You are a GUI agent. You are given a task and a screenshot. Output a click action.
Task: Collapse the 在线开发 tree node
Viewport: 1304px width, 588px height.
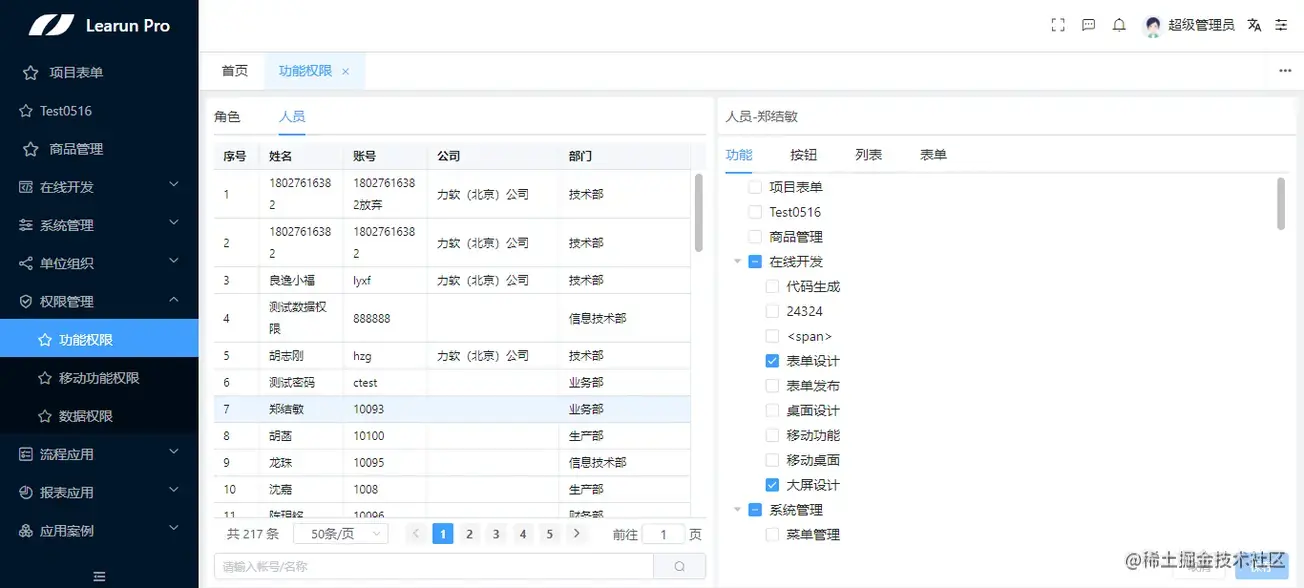(x=737, y=261)
